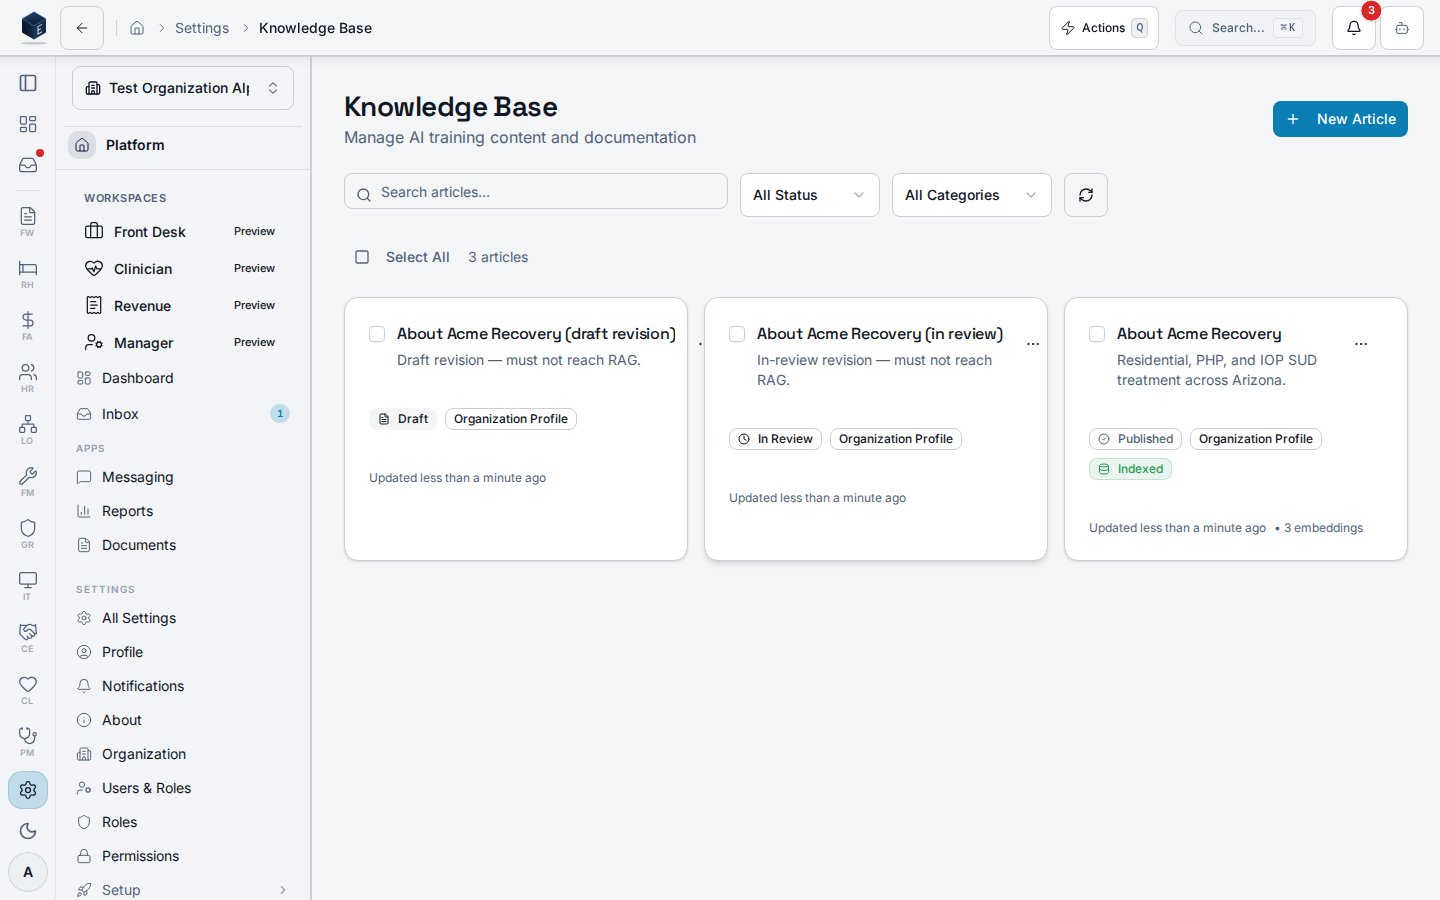
Task: Go to Dashboard in sidebar
Action: pos(183,378)
